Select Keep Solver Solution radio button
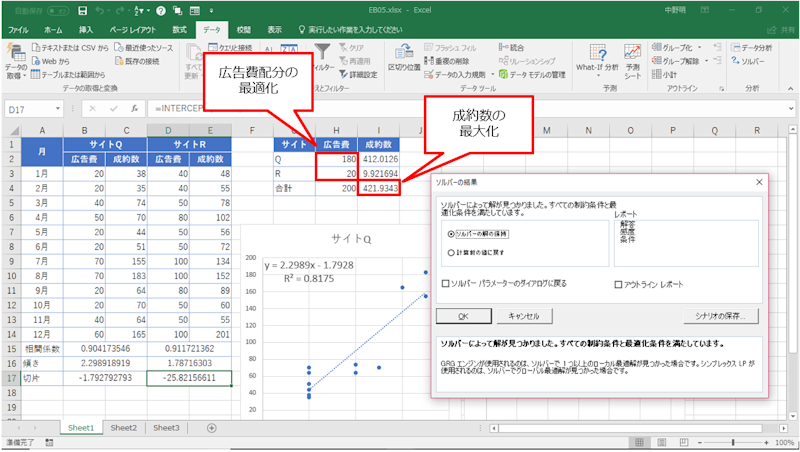 [451, 234]
